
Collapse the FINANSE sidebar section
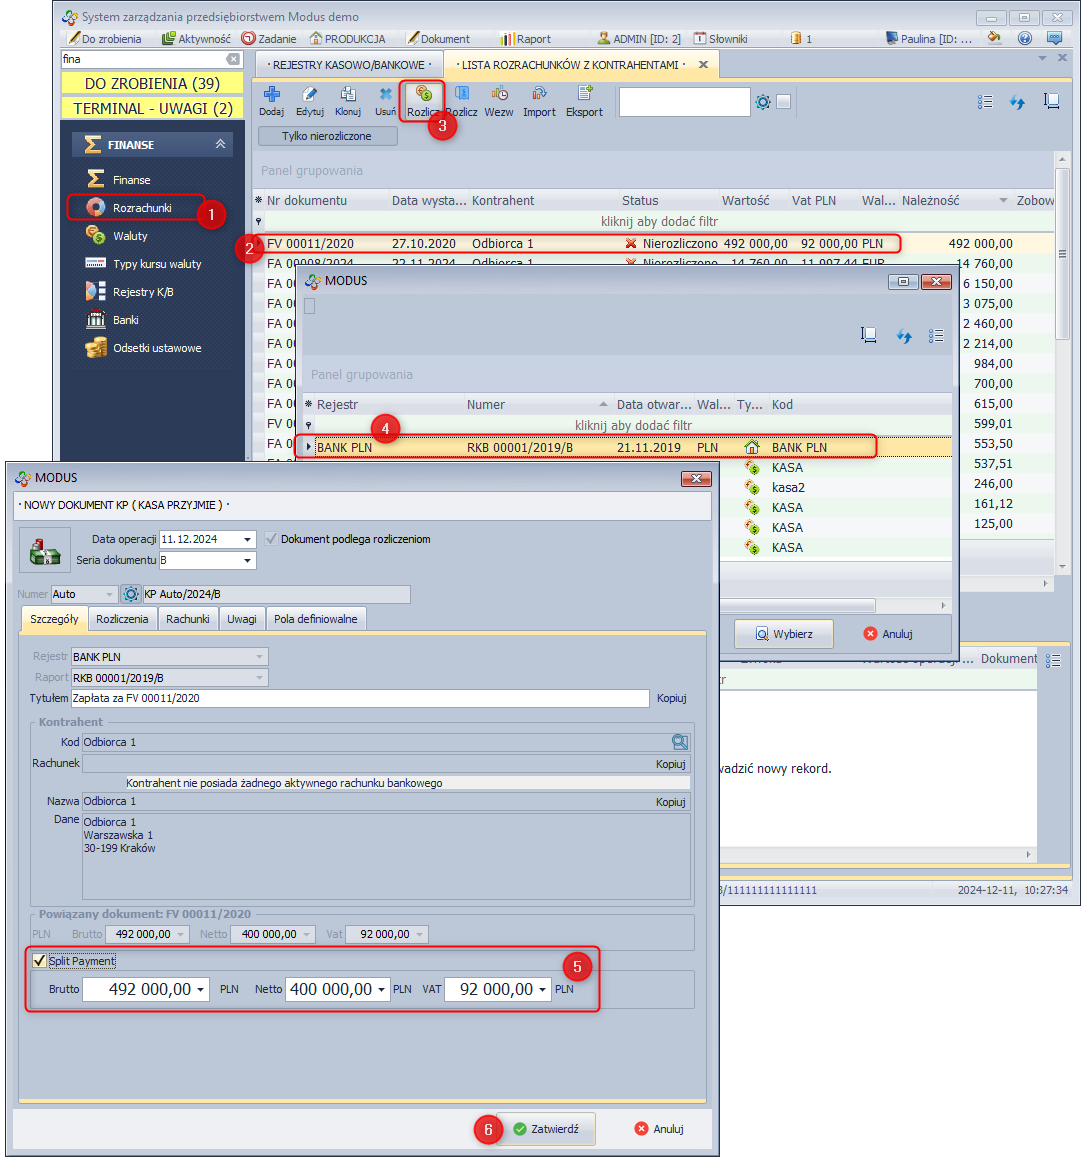coord(221,144)
